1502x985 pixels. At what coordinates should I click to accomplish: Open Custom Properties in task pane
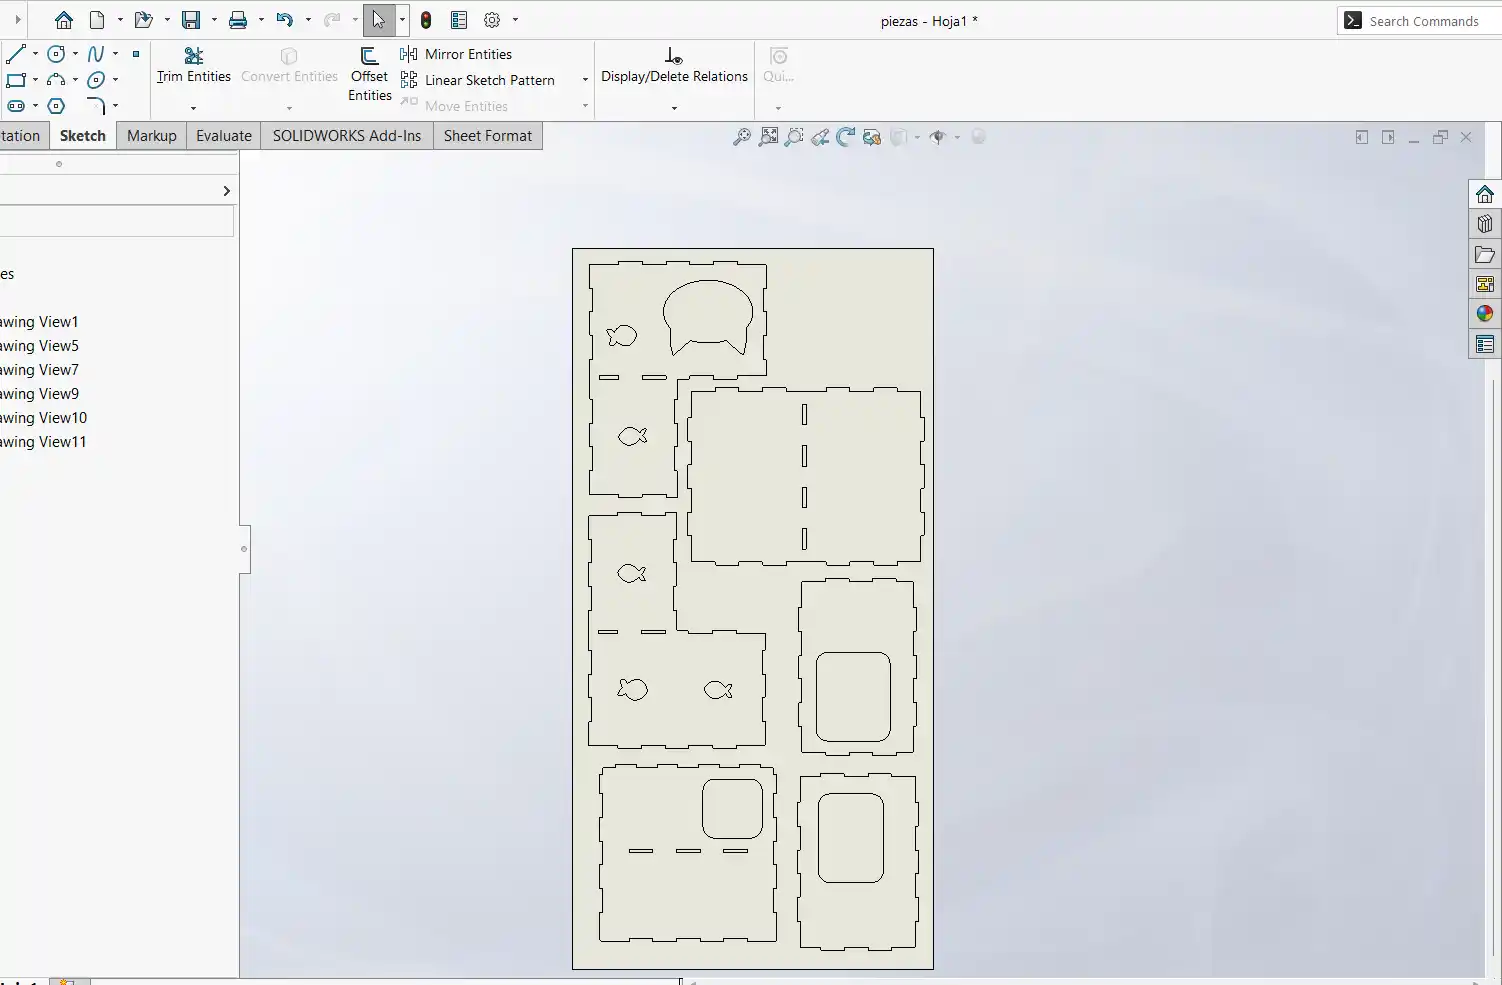1485,344
